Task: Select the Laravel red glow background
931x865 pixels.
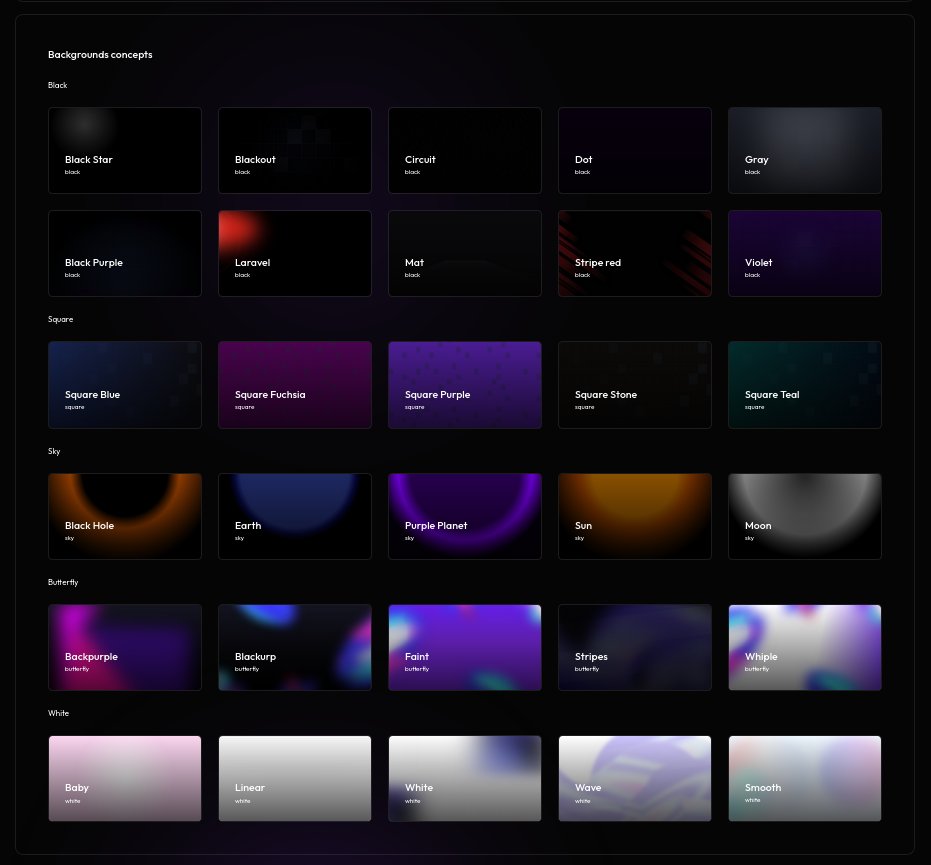Action: coord(295,253)
